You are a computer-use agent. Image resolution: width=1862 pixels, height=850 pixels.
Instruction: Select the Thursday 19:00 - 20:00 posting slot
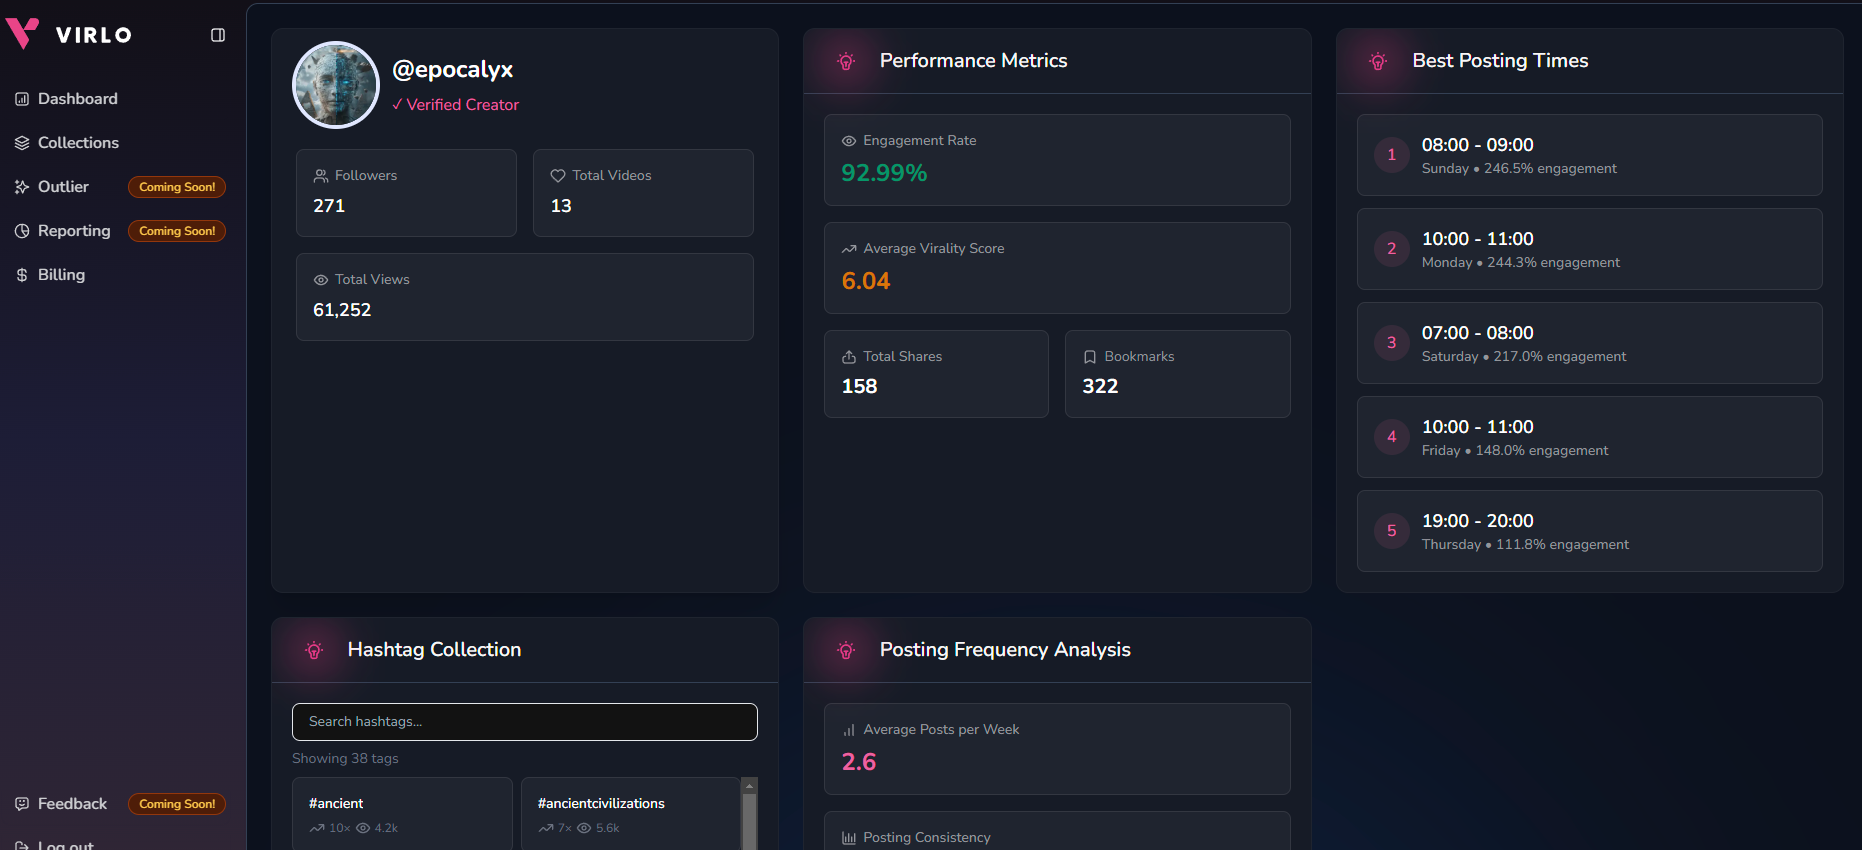(x=1589, y=531)
